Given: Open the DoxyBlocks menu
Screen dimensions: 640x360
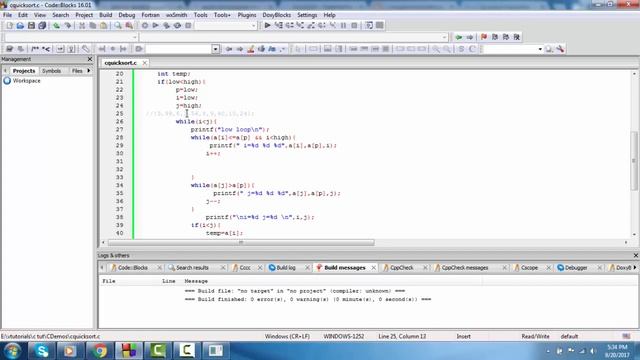Looking at the screenshot, I should [x=276, y=15].
